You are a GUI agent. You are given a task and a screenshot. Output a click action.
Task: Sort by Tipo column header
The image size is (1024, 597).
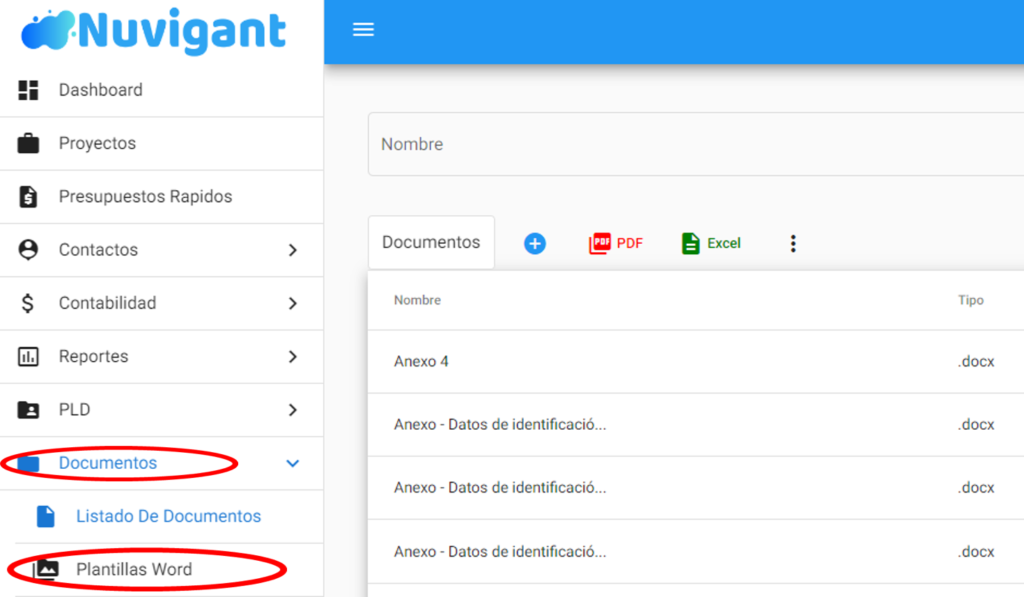(970, 300)
